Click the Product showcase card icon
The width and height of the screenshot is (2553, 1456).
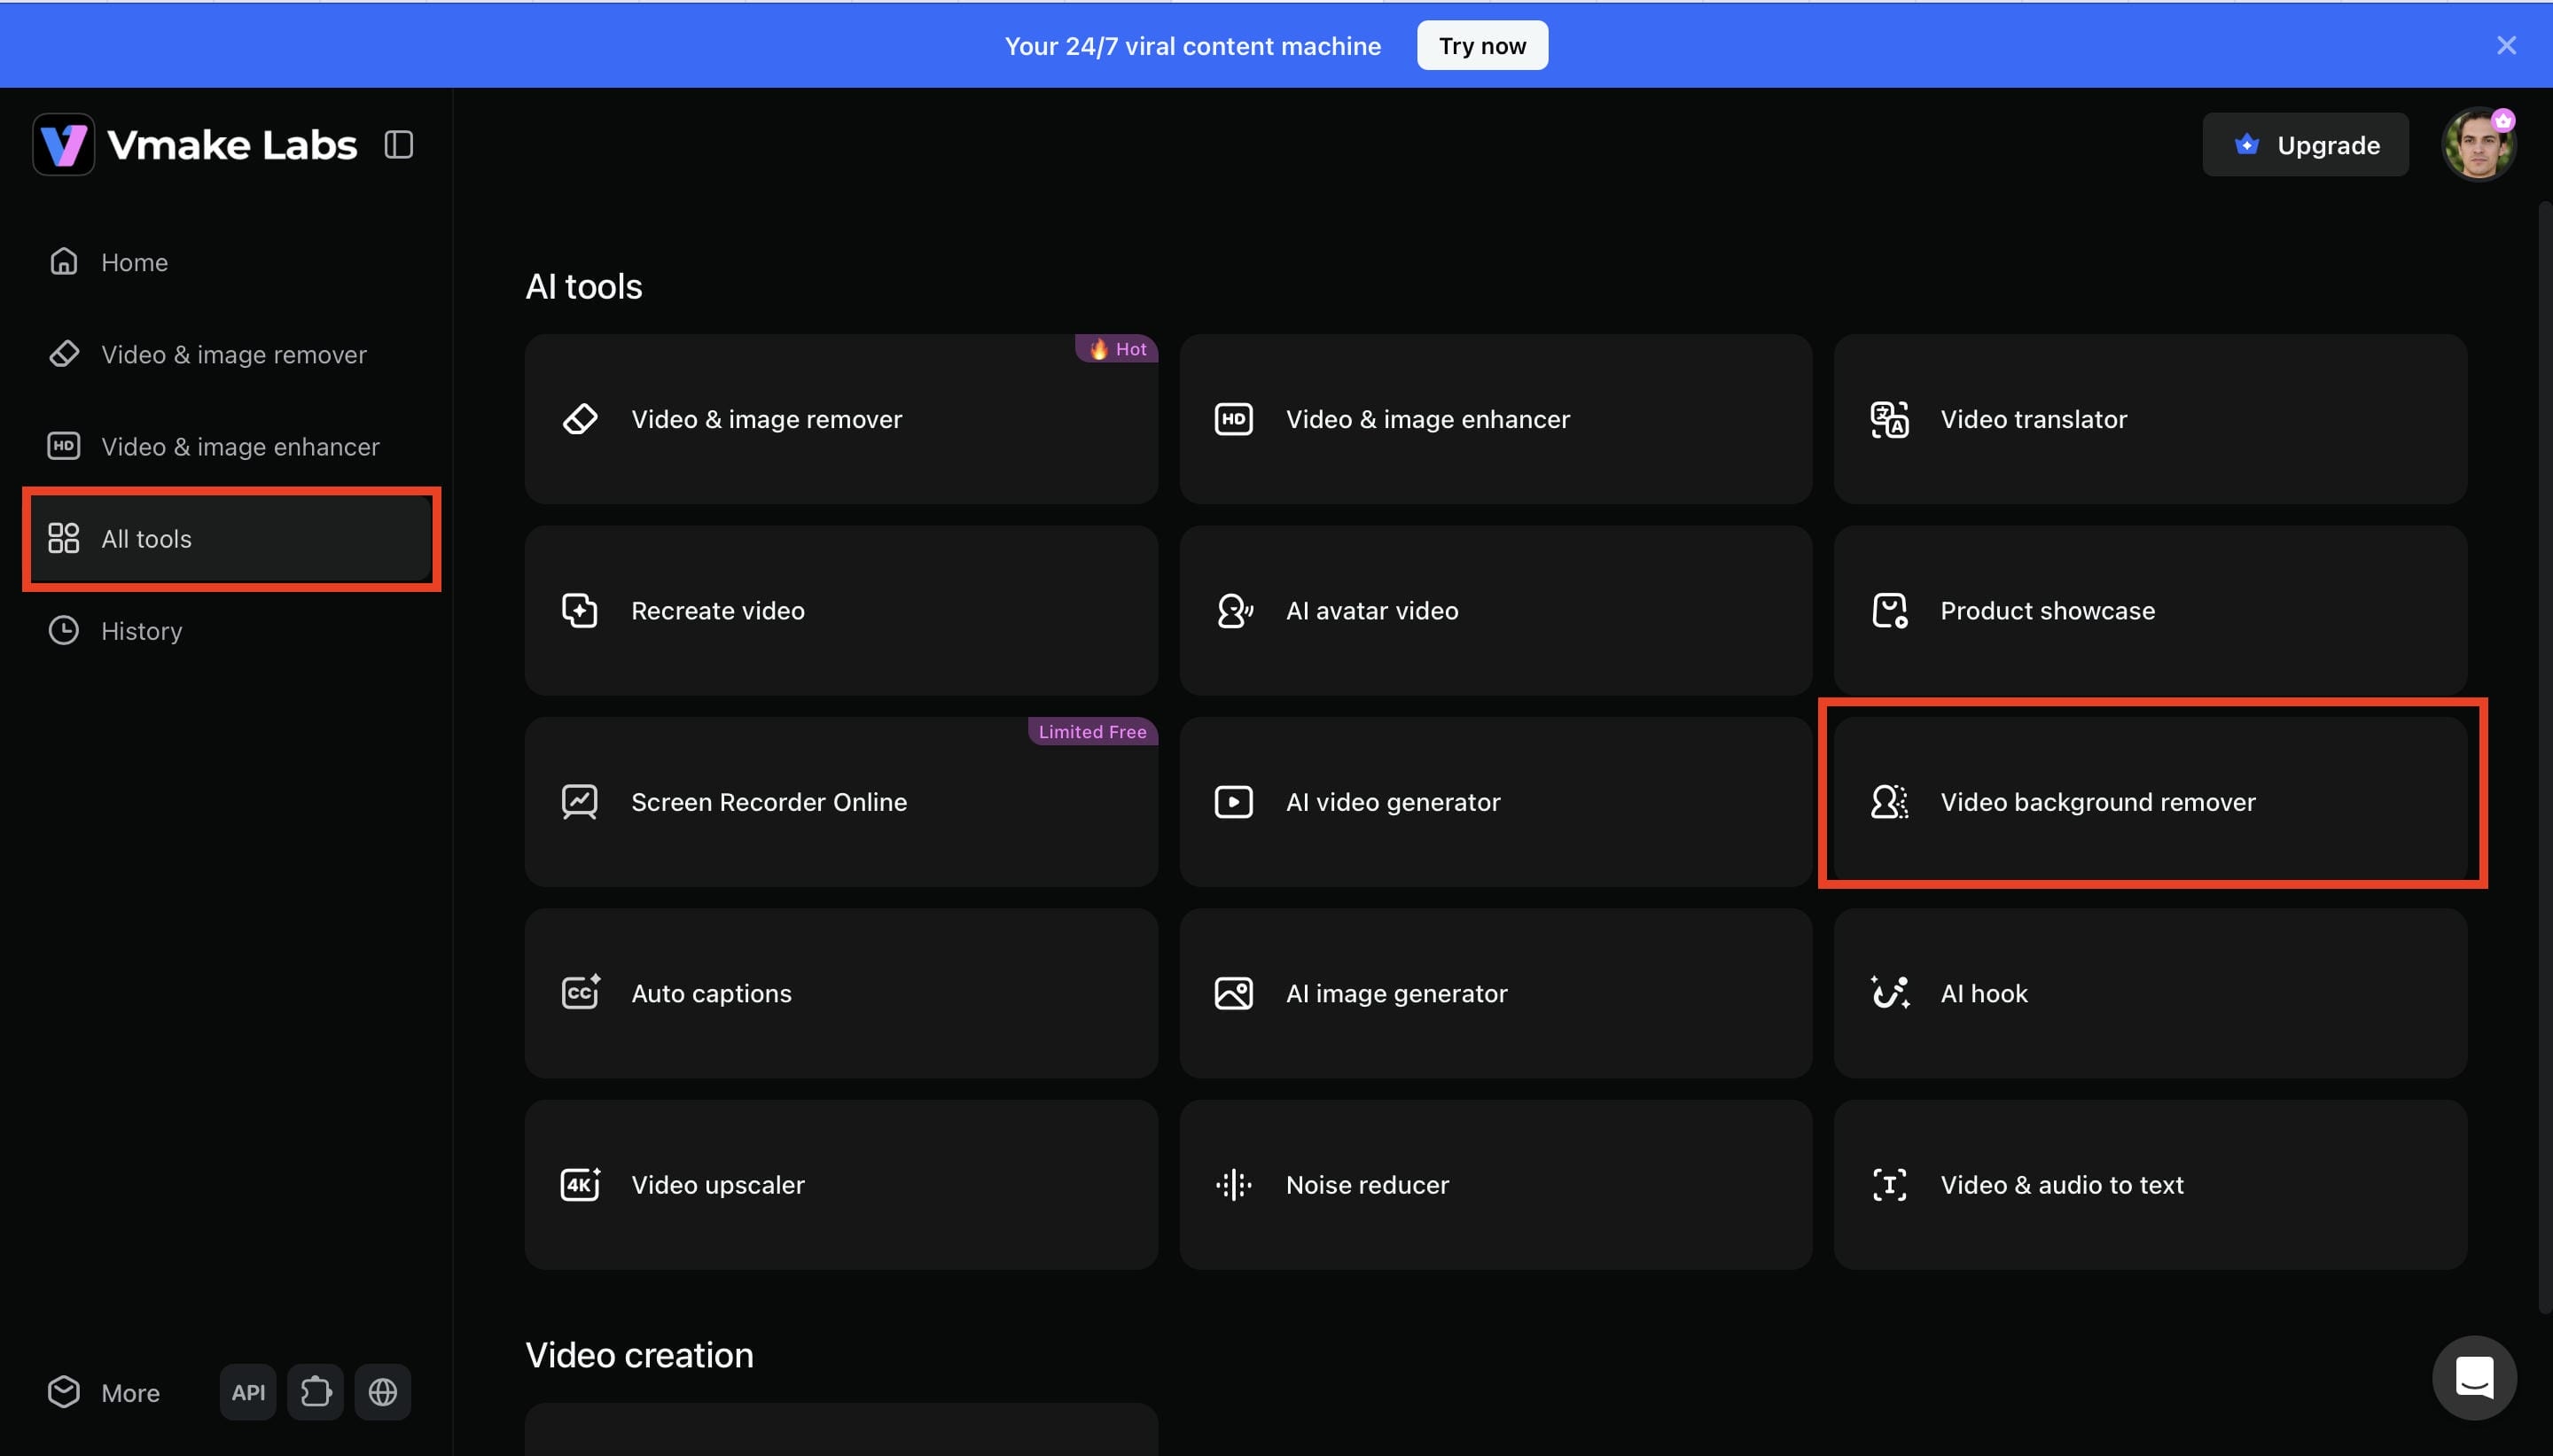(x=1889, y=610)
